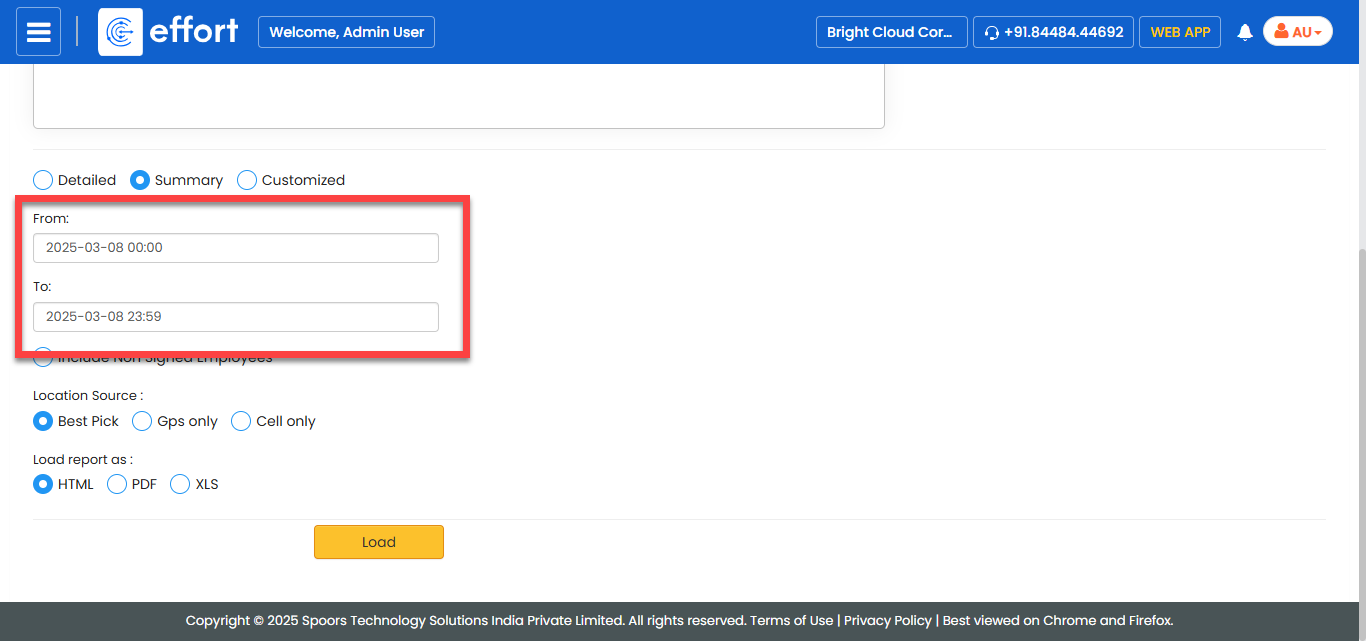The height and width of the screenshot is (641, 1366).
Task: Open the hamburger navigation menu
Action: 38,32
